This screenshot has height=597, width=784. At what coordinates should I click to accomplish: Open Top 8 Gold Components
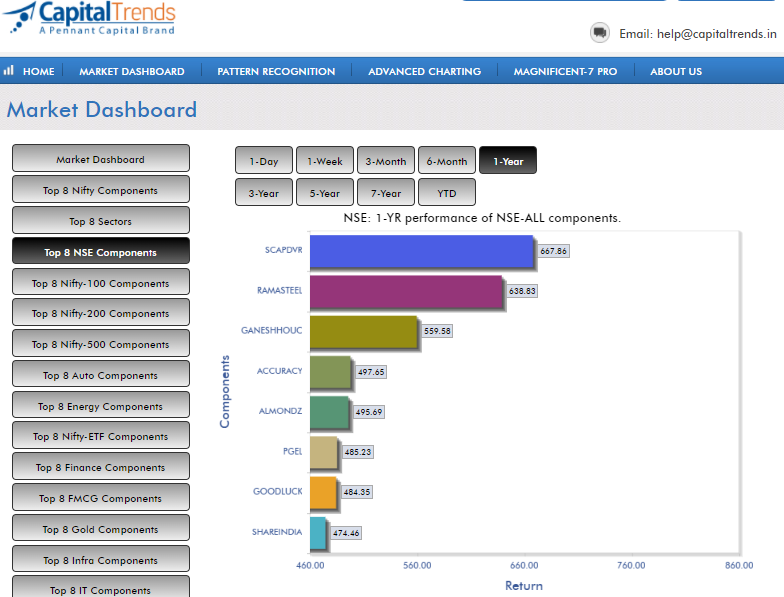click(100, 528)
